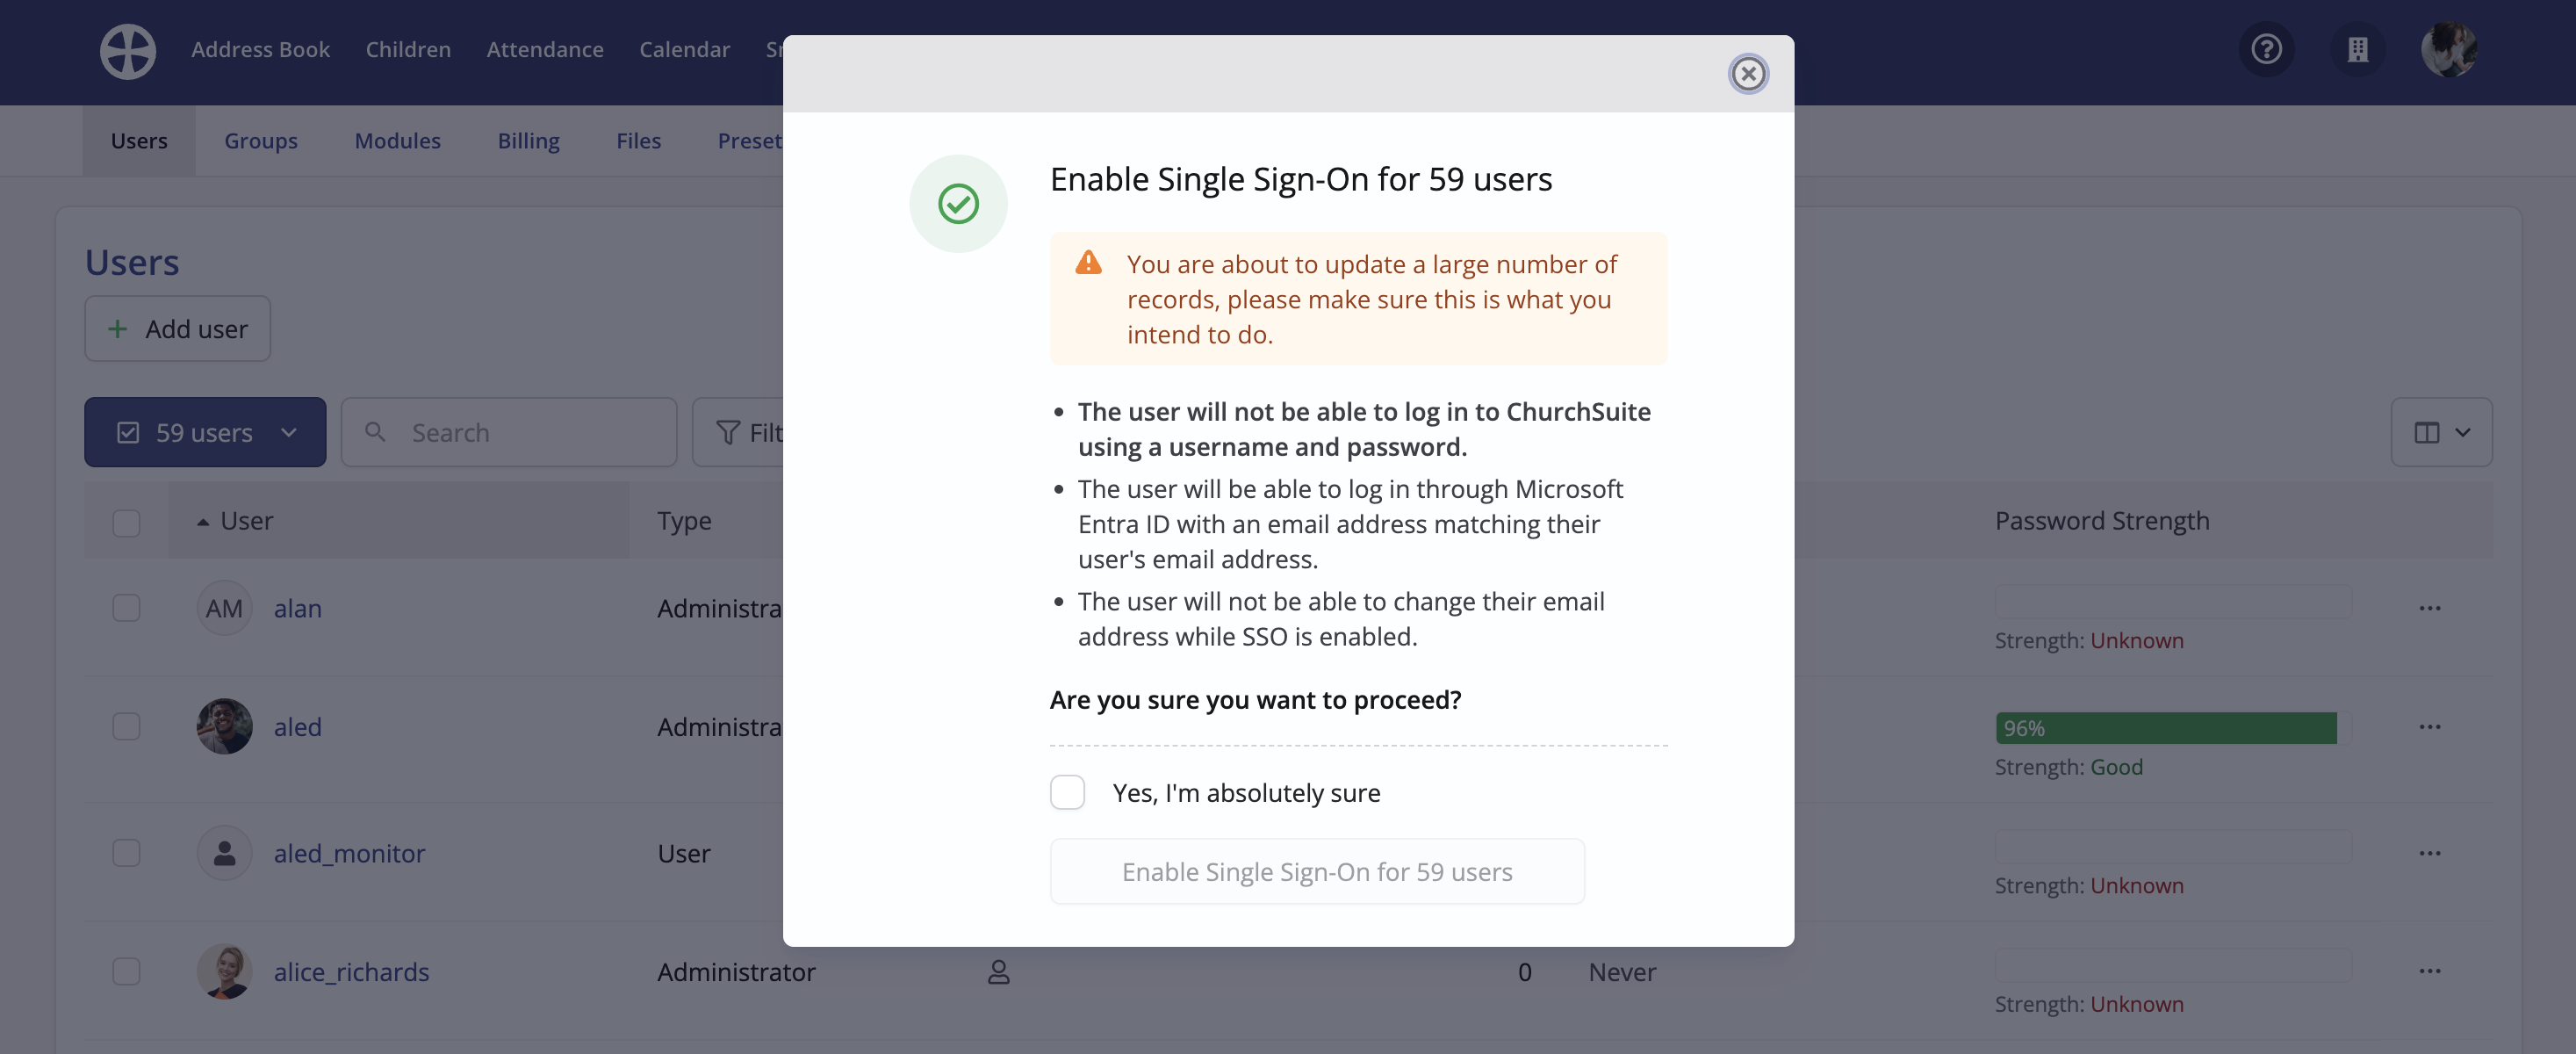Expand the 59 users selection dropdown

(205, 432)
